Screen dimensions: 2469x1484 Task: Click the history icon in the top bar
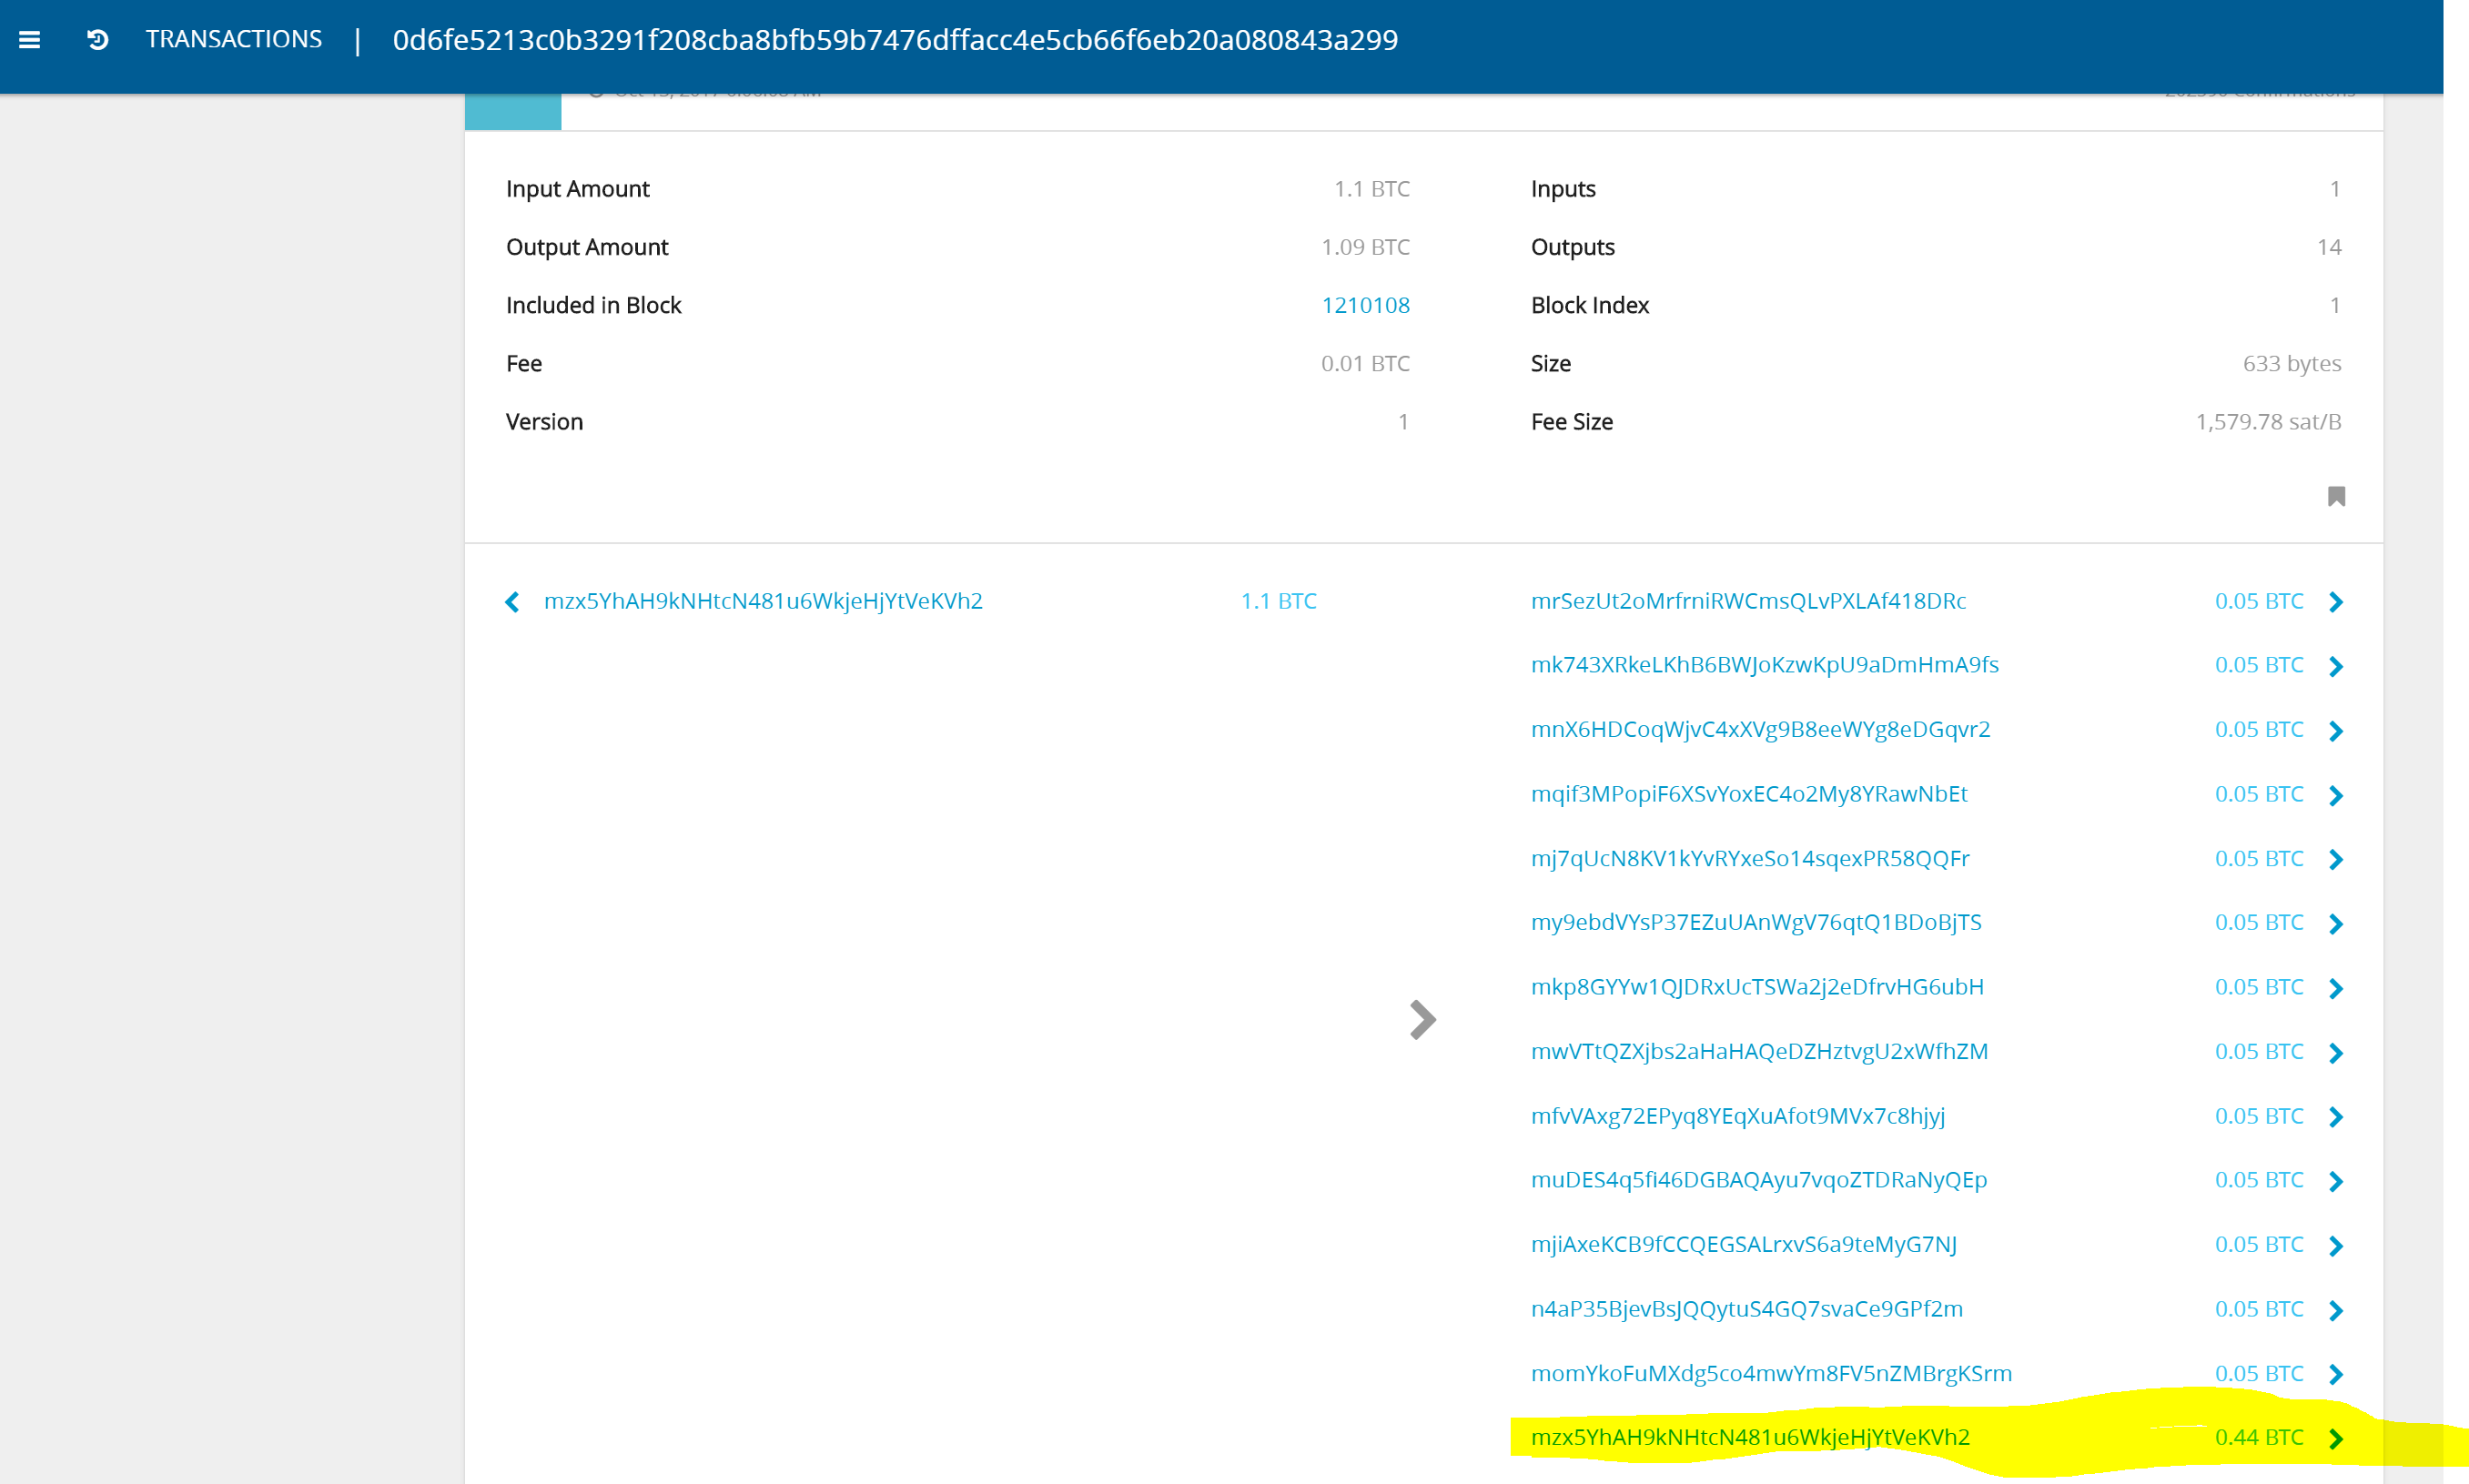(96, 39)
